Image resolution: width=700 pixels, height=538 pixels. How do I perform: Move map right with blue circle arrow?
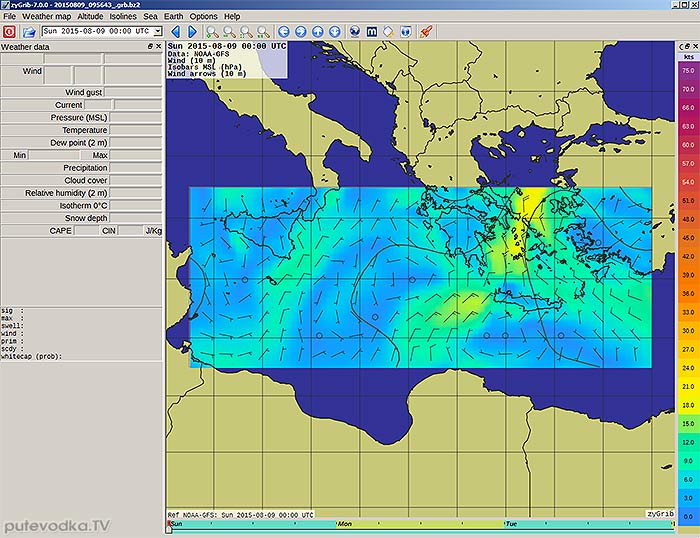[x=301, y=32]
